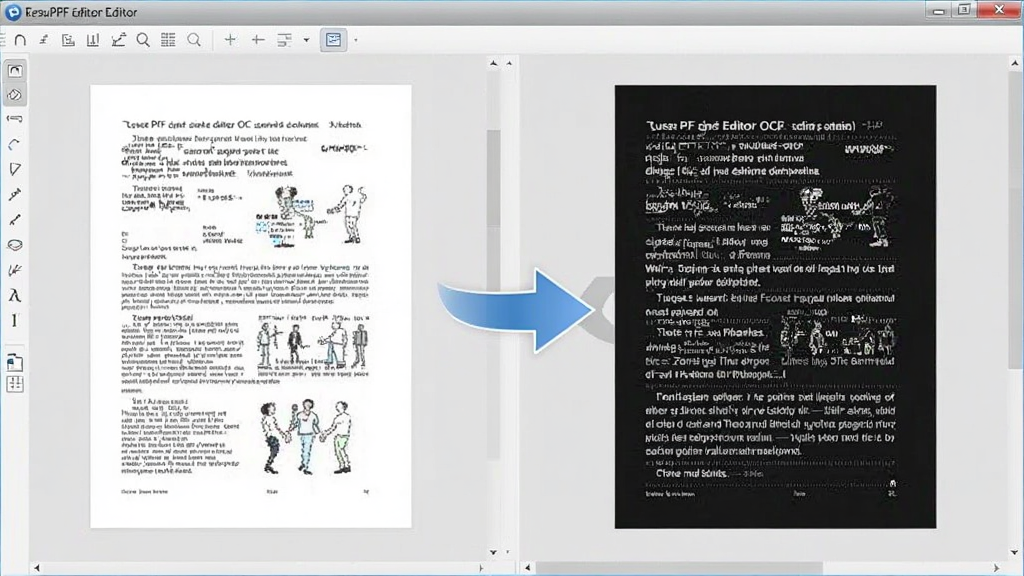Click the arch-shaped icon in the top toolbar
The image size is (1024, 576).
[20, 40]
